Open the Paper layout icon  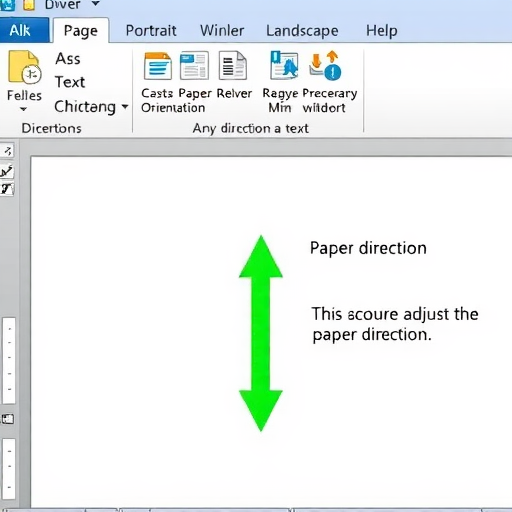(x=194, y=65)
